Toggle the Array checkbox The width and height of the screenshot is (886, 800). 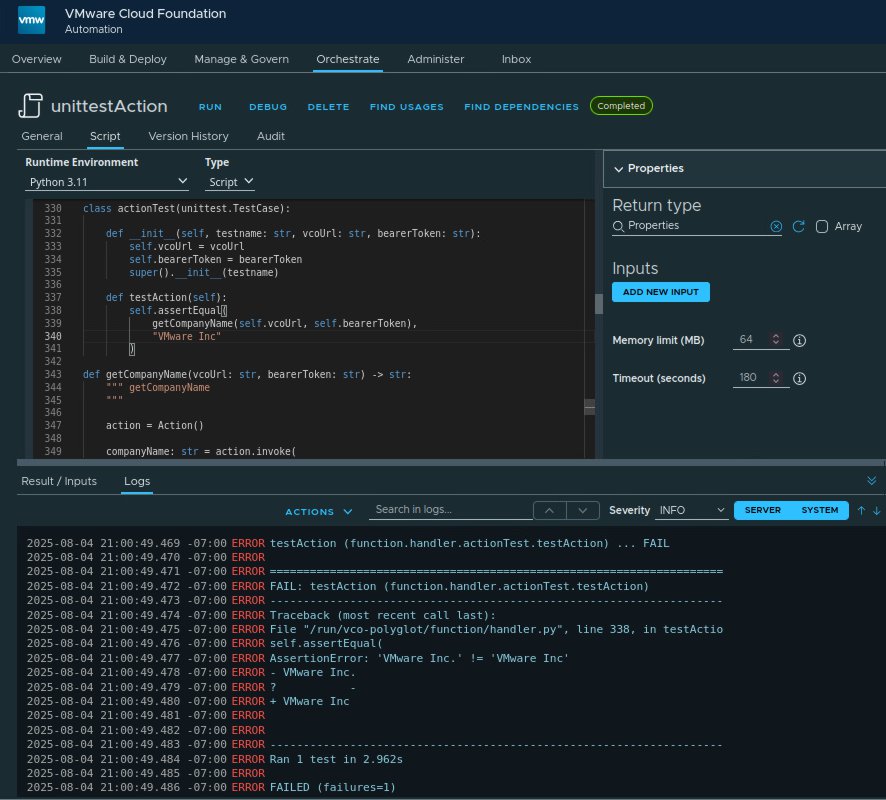coord(822,227)
